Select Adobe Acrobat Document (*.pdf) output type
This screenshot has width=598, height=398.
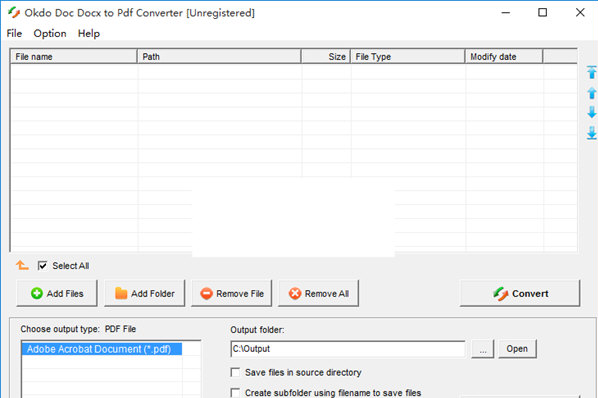click(101, 349)
